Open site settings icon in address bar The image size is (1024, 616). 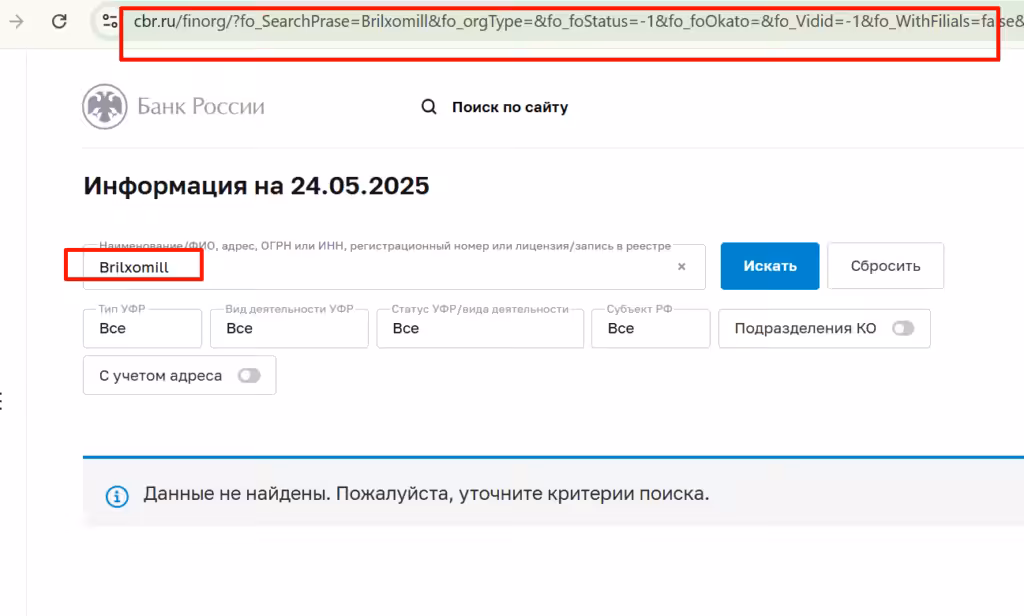click(x=110, y=22)
